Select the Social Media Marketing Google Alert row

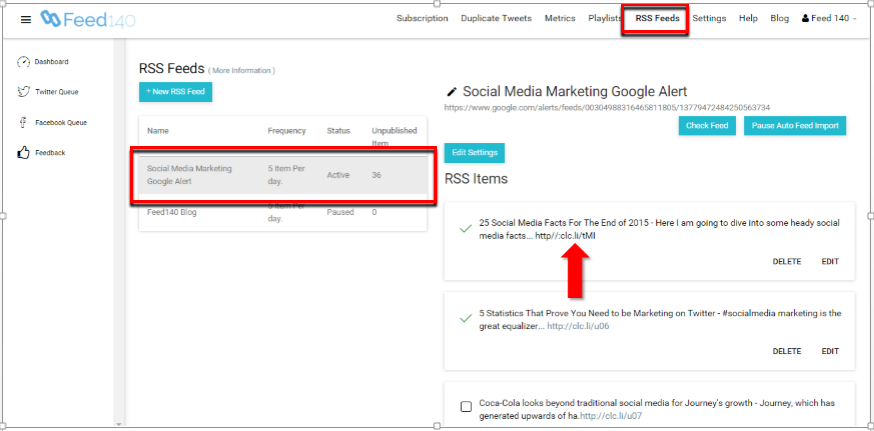point(283,175)
